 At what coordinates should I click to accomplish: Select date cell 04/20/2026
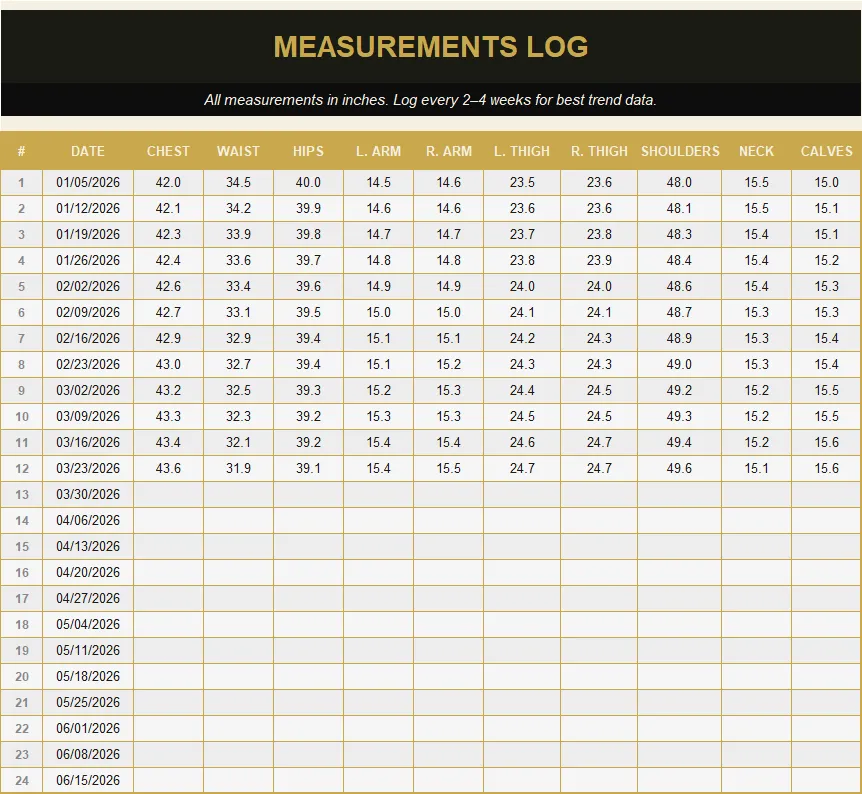click(x=88, y=572)
